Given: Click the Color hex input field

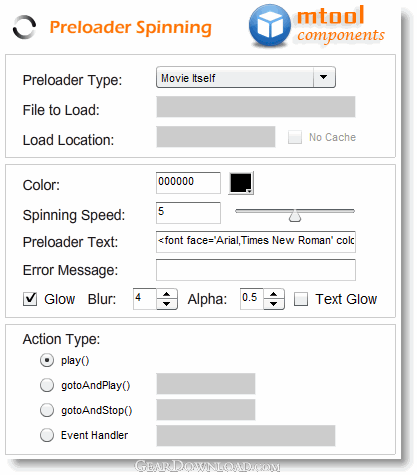Looking at the screenshot, I should [188, 183].
